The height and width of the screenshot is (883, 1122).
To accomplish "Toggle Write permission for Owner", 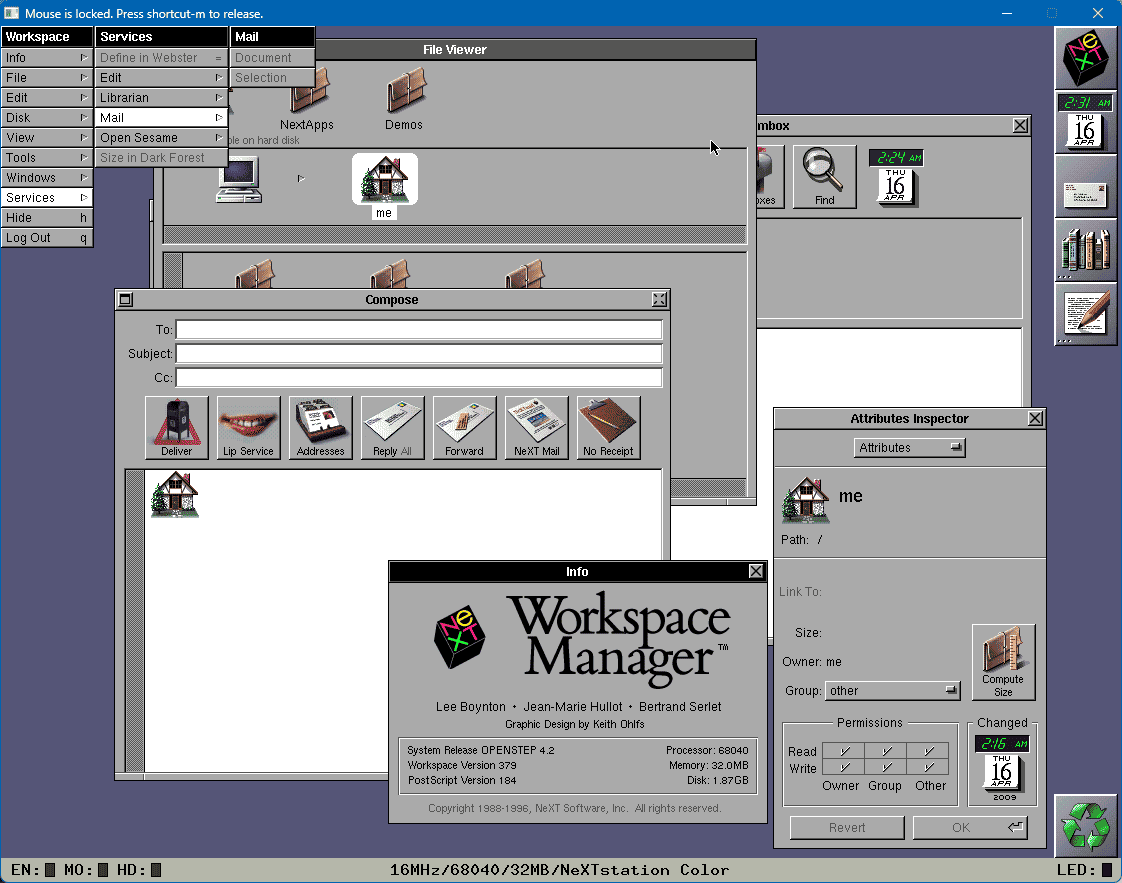I will pos(844,768).
